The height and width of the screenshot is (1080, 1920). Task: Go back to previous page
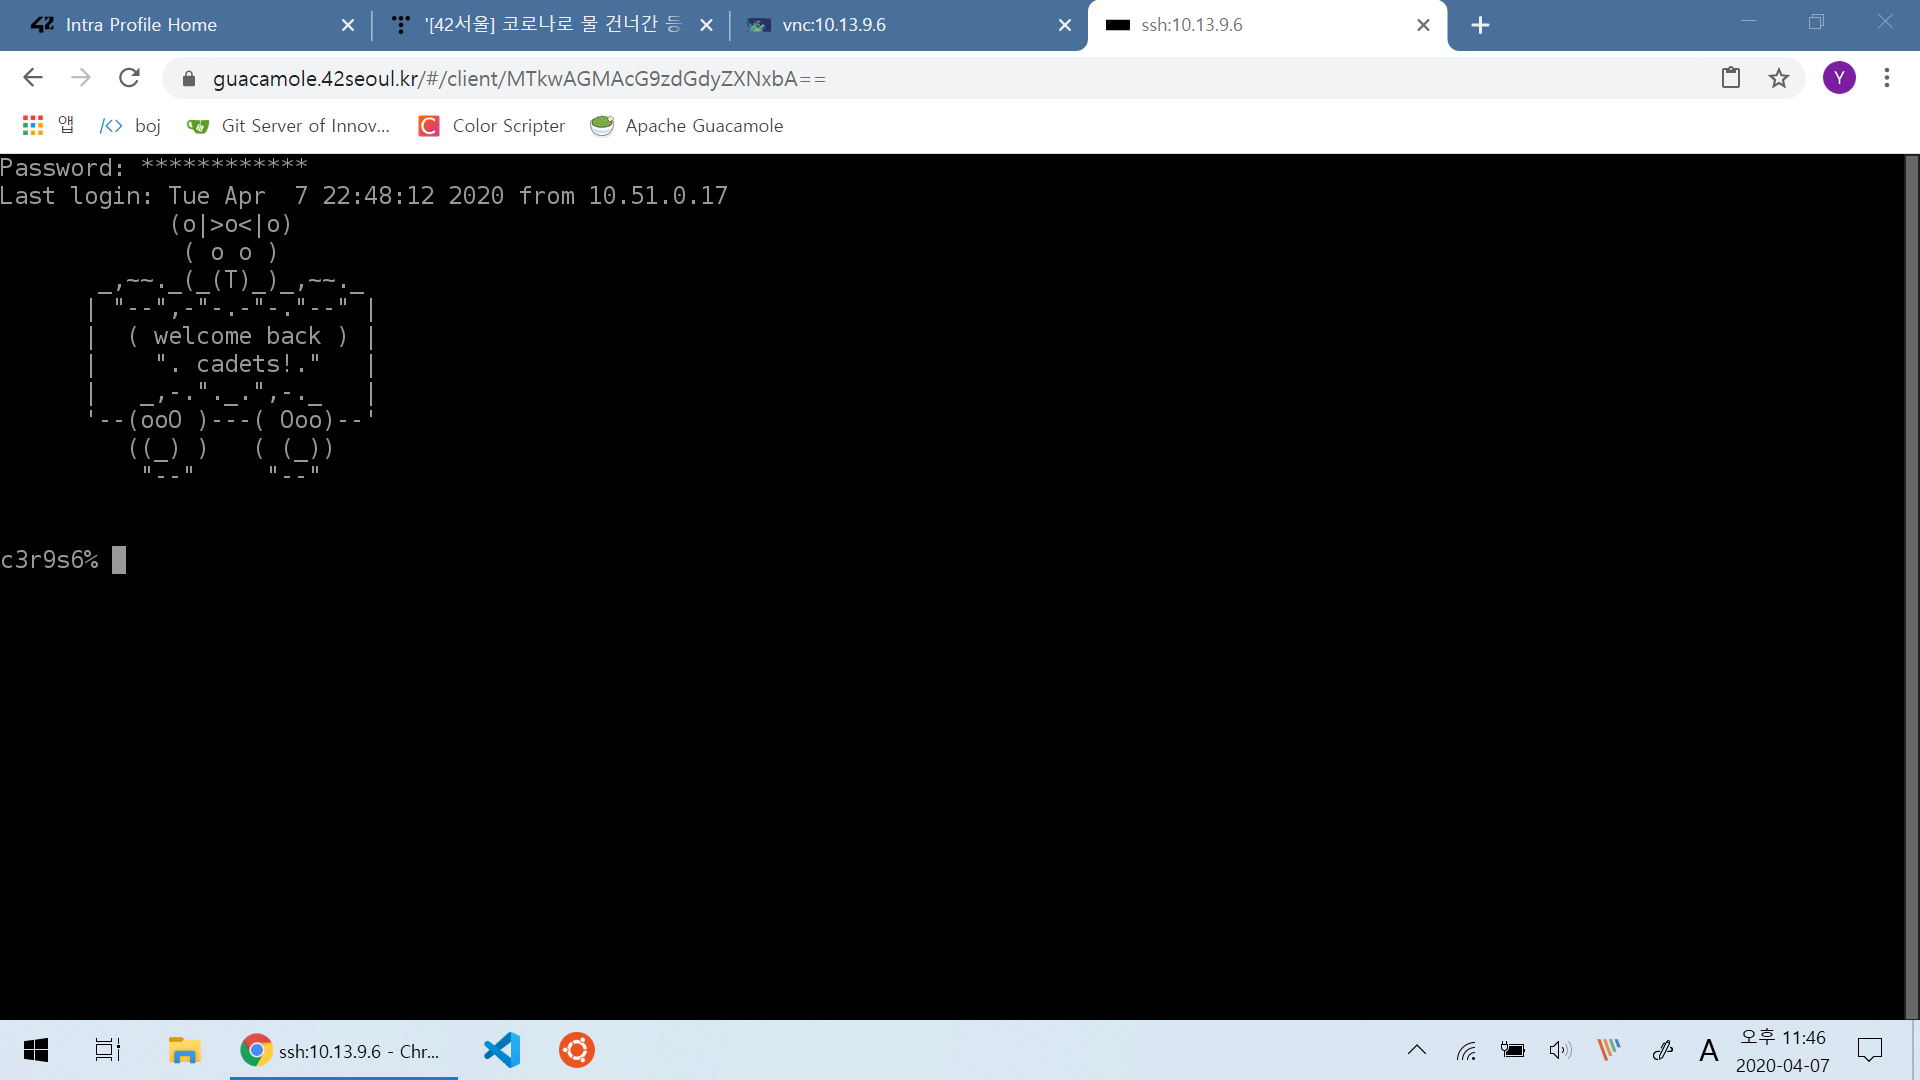click(x=33, y=78)
